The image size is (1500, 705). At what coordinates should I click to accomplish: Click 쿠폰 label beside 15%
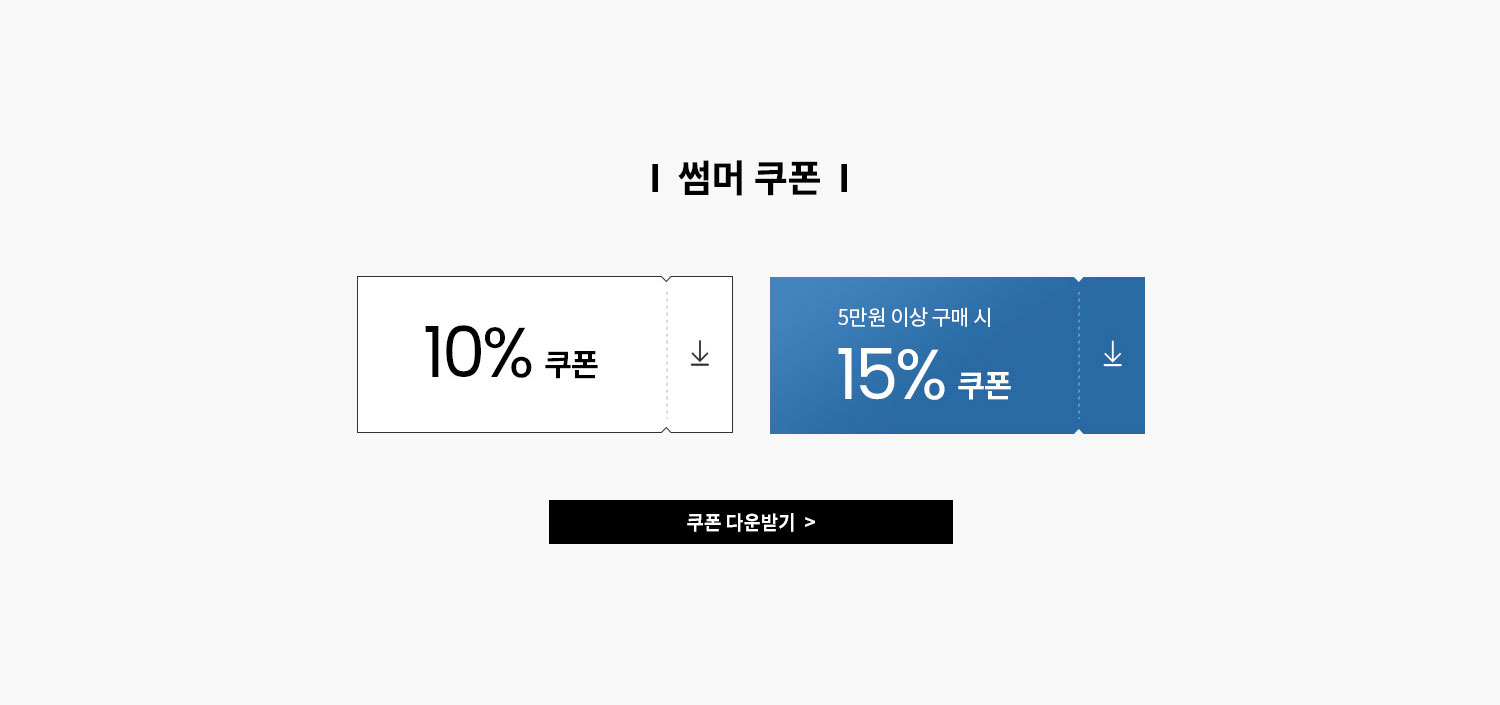click(x=984, y=385)
